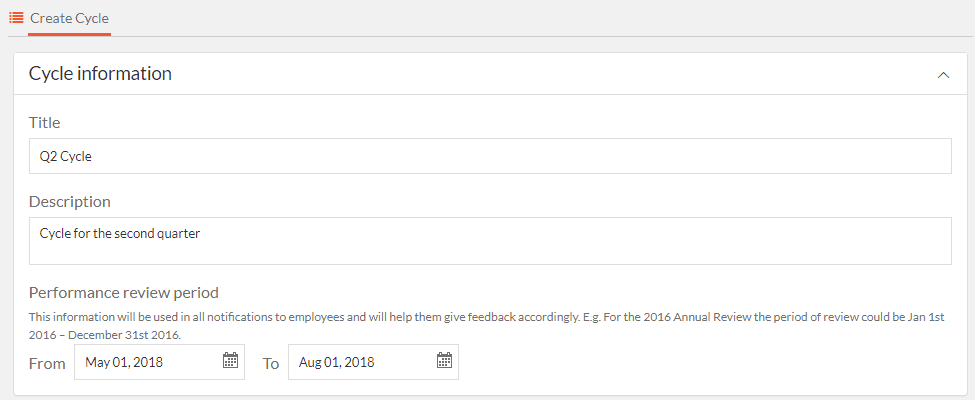Select the Create Cycle tab
The width and height of the screenshot is (975, 400).
click(x=69, y=18)
